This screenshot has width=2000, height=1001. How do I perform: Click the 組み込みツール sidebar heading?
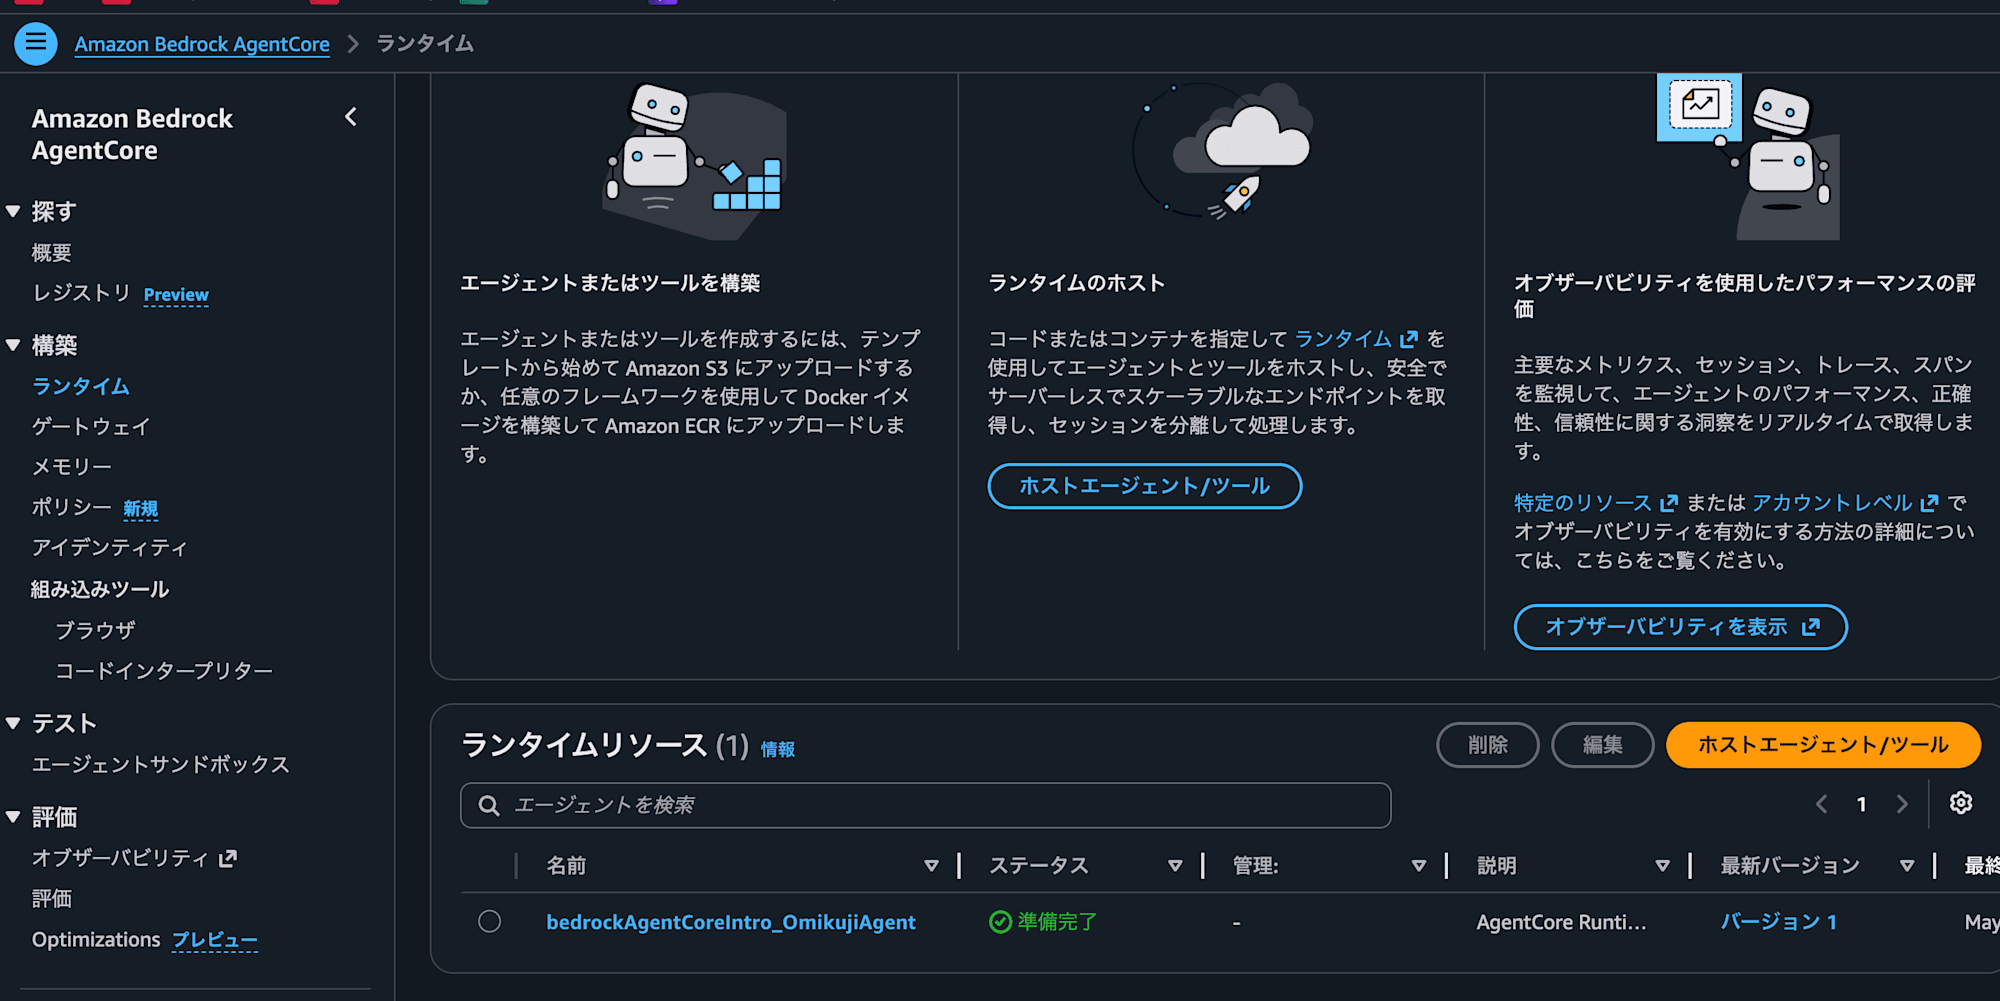click(100, 589)
